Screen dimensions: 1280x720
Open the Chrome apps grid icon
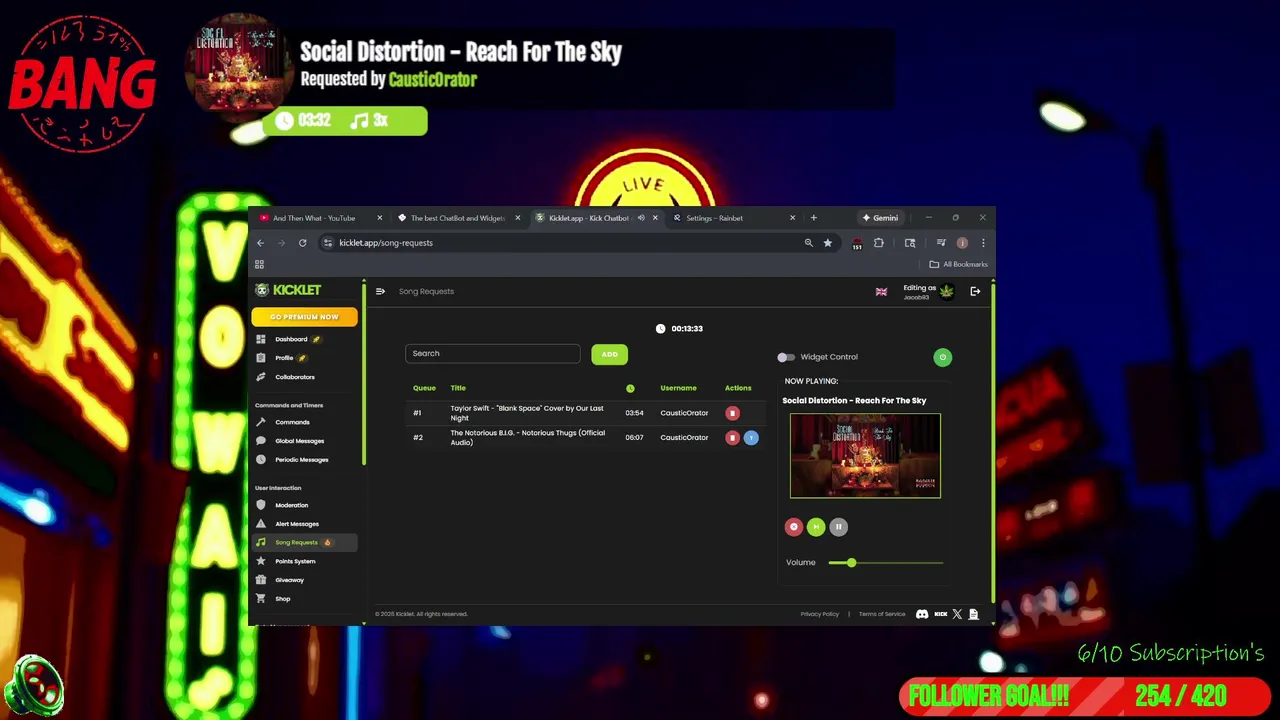click(259, 264)
